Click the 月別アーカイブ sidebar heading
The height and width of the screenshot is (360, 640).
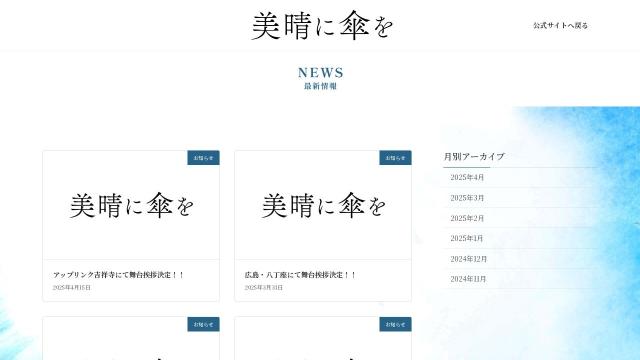click(474, 156)
